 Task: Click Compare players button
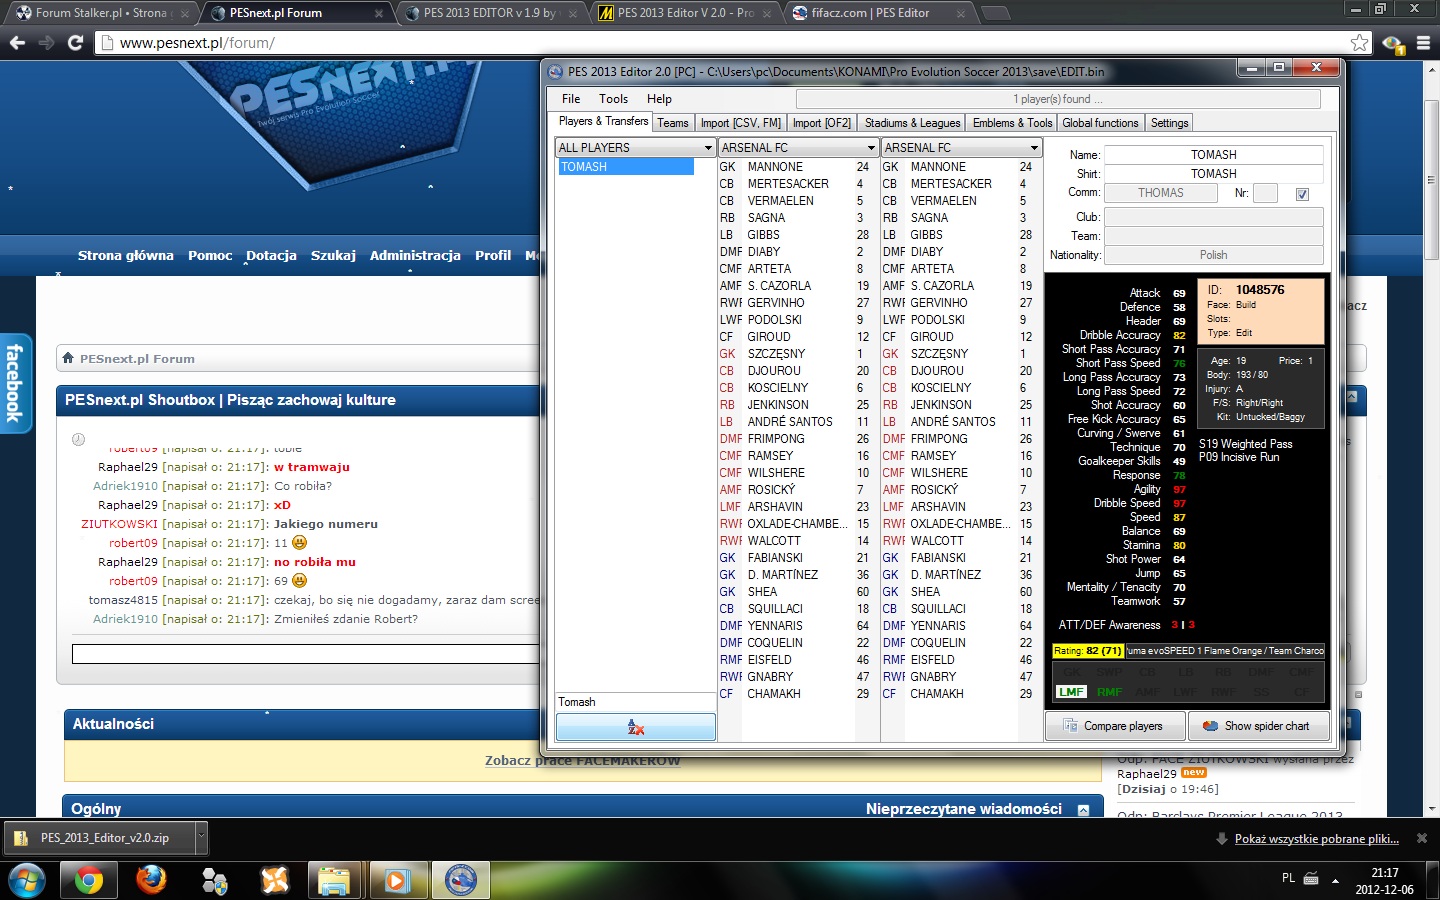[x=1115, y=726]
